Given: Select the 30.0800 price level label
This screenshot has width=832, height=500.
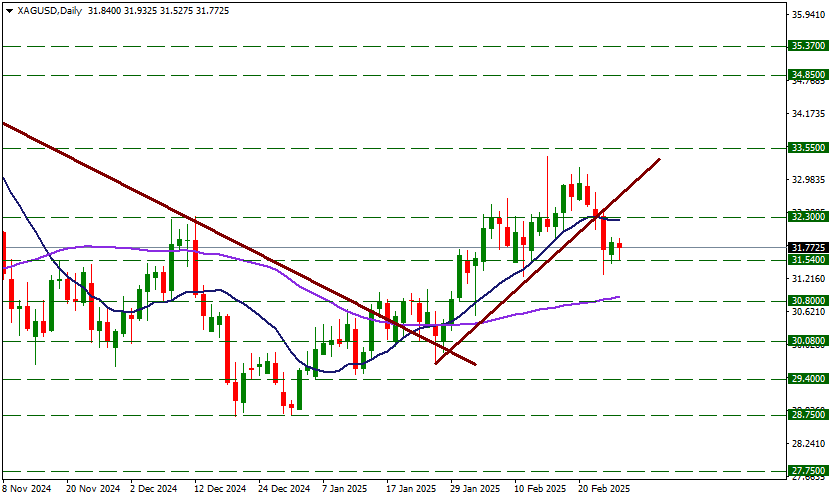Looking at the screenshot, I should pos(808,341).
